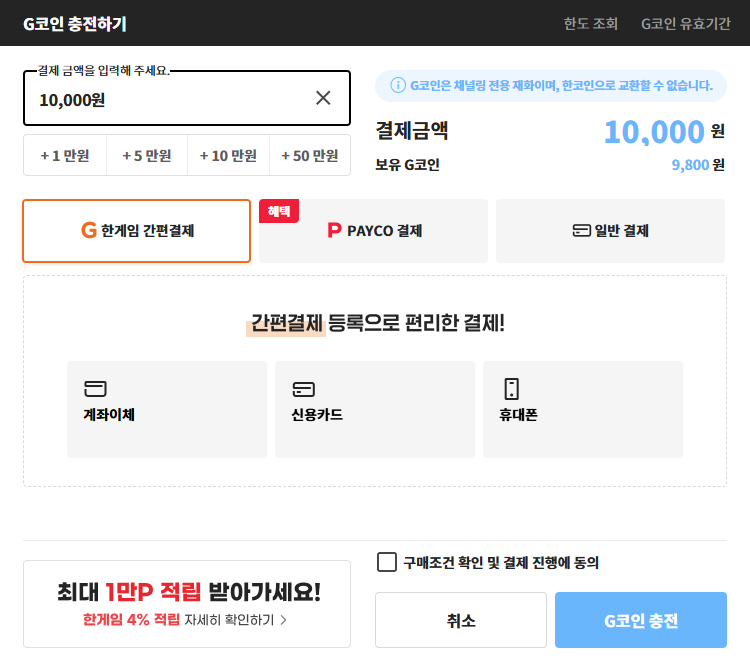This screenshot has height=668, width=750.
Task: Choose 신용카드 payment method card
Action: pyautogui.click(x=375, y=409)
